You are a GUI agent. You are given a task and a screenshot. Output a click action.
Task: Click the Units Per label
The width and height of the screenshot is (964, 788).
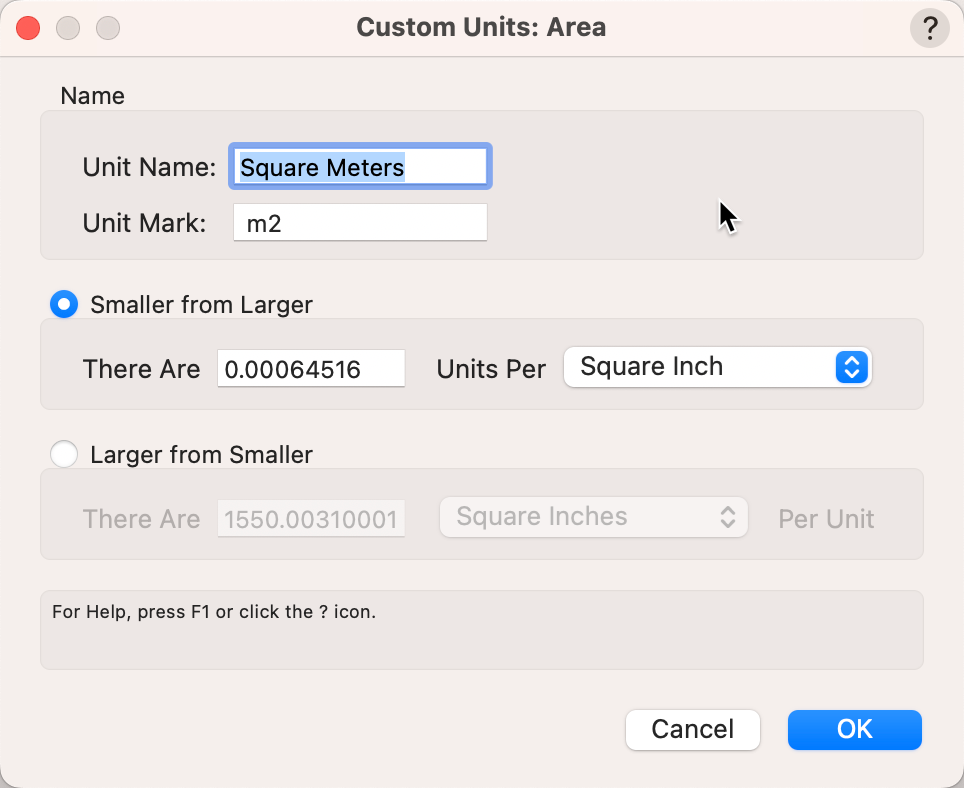491,369
